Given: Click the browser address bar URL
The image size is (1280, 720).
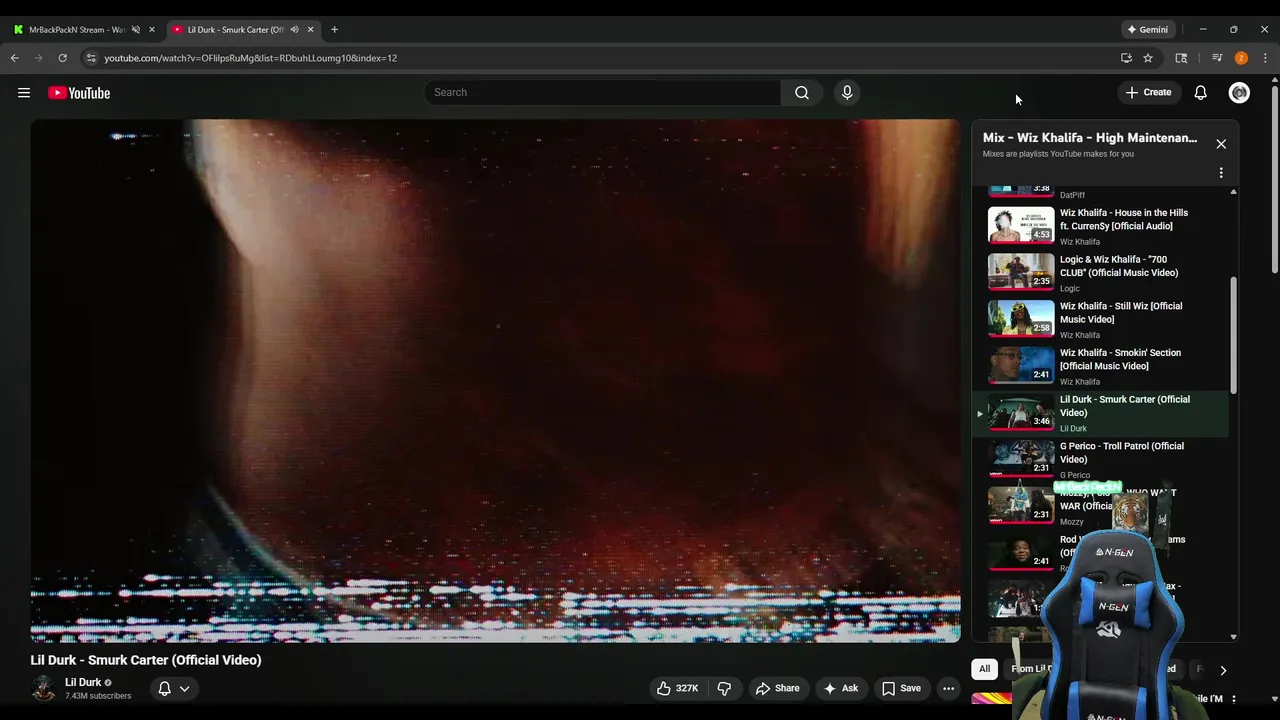Looking at the screenshot, I should click(251, 58).
